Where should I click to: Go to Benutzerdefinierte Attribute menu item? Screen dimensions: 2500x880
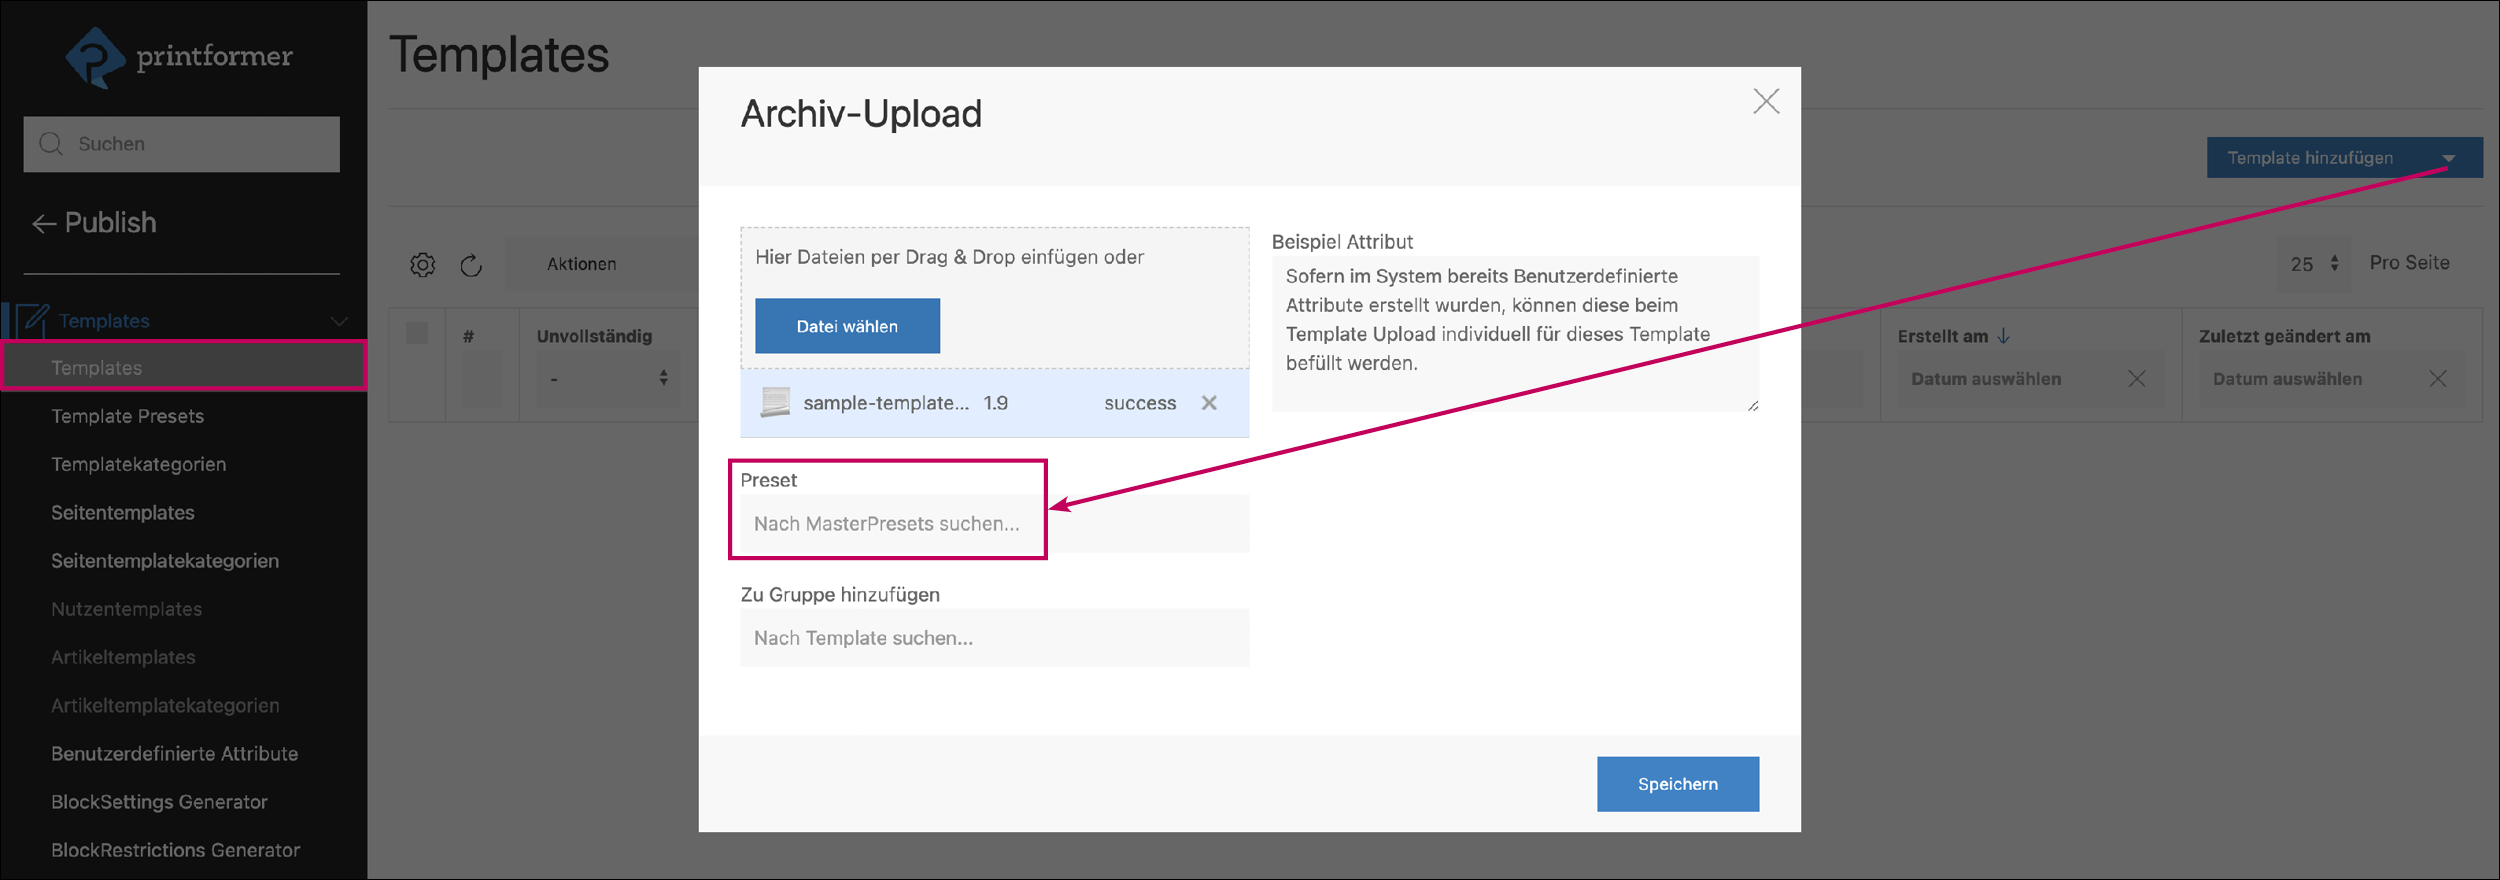click(x=174, y=754)
